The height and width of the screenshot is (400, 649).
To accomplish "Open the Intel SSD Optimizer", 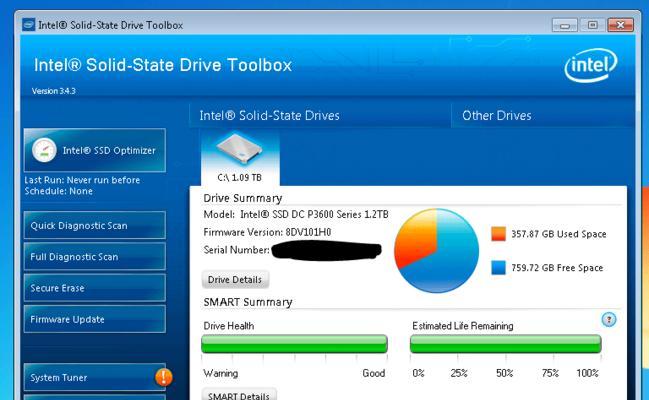I will click(x=95, y=150).
